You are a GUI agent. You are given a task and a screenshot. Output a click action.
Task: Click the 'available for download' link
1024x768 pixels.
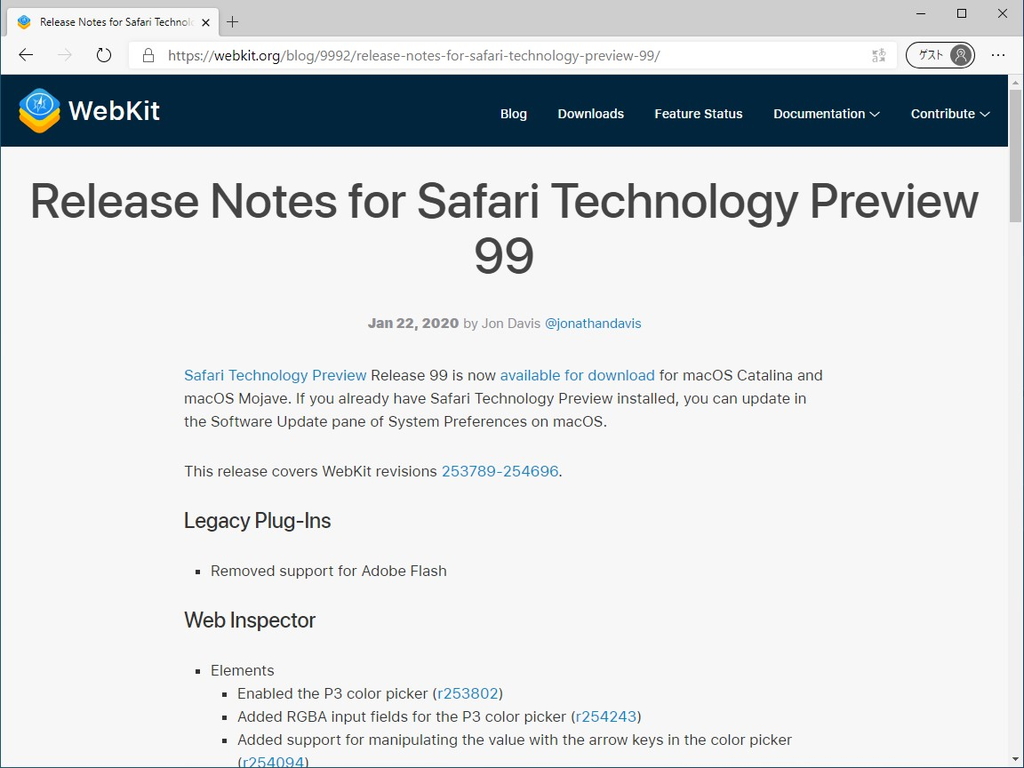[x=577, y=375]
